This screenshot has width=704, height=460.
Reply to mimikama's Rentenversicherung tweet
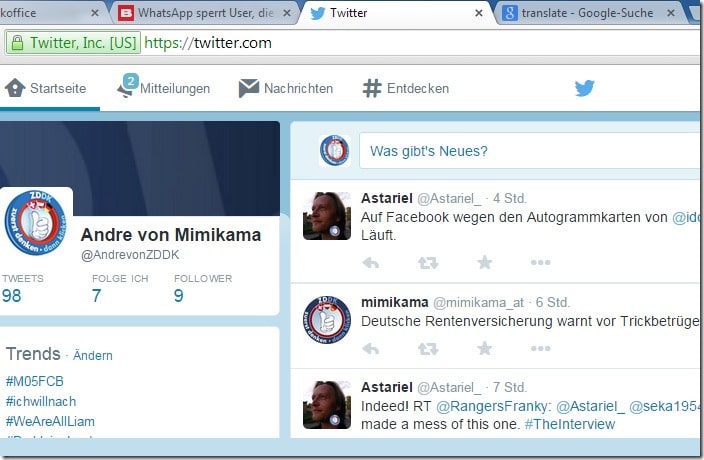pyautogui.click(x=371, y=348)
